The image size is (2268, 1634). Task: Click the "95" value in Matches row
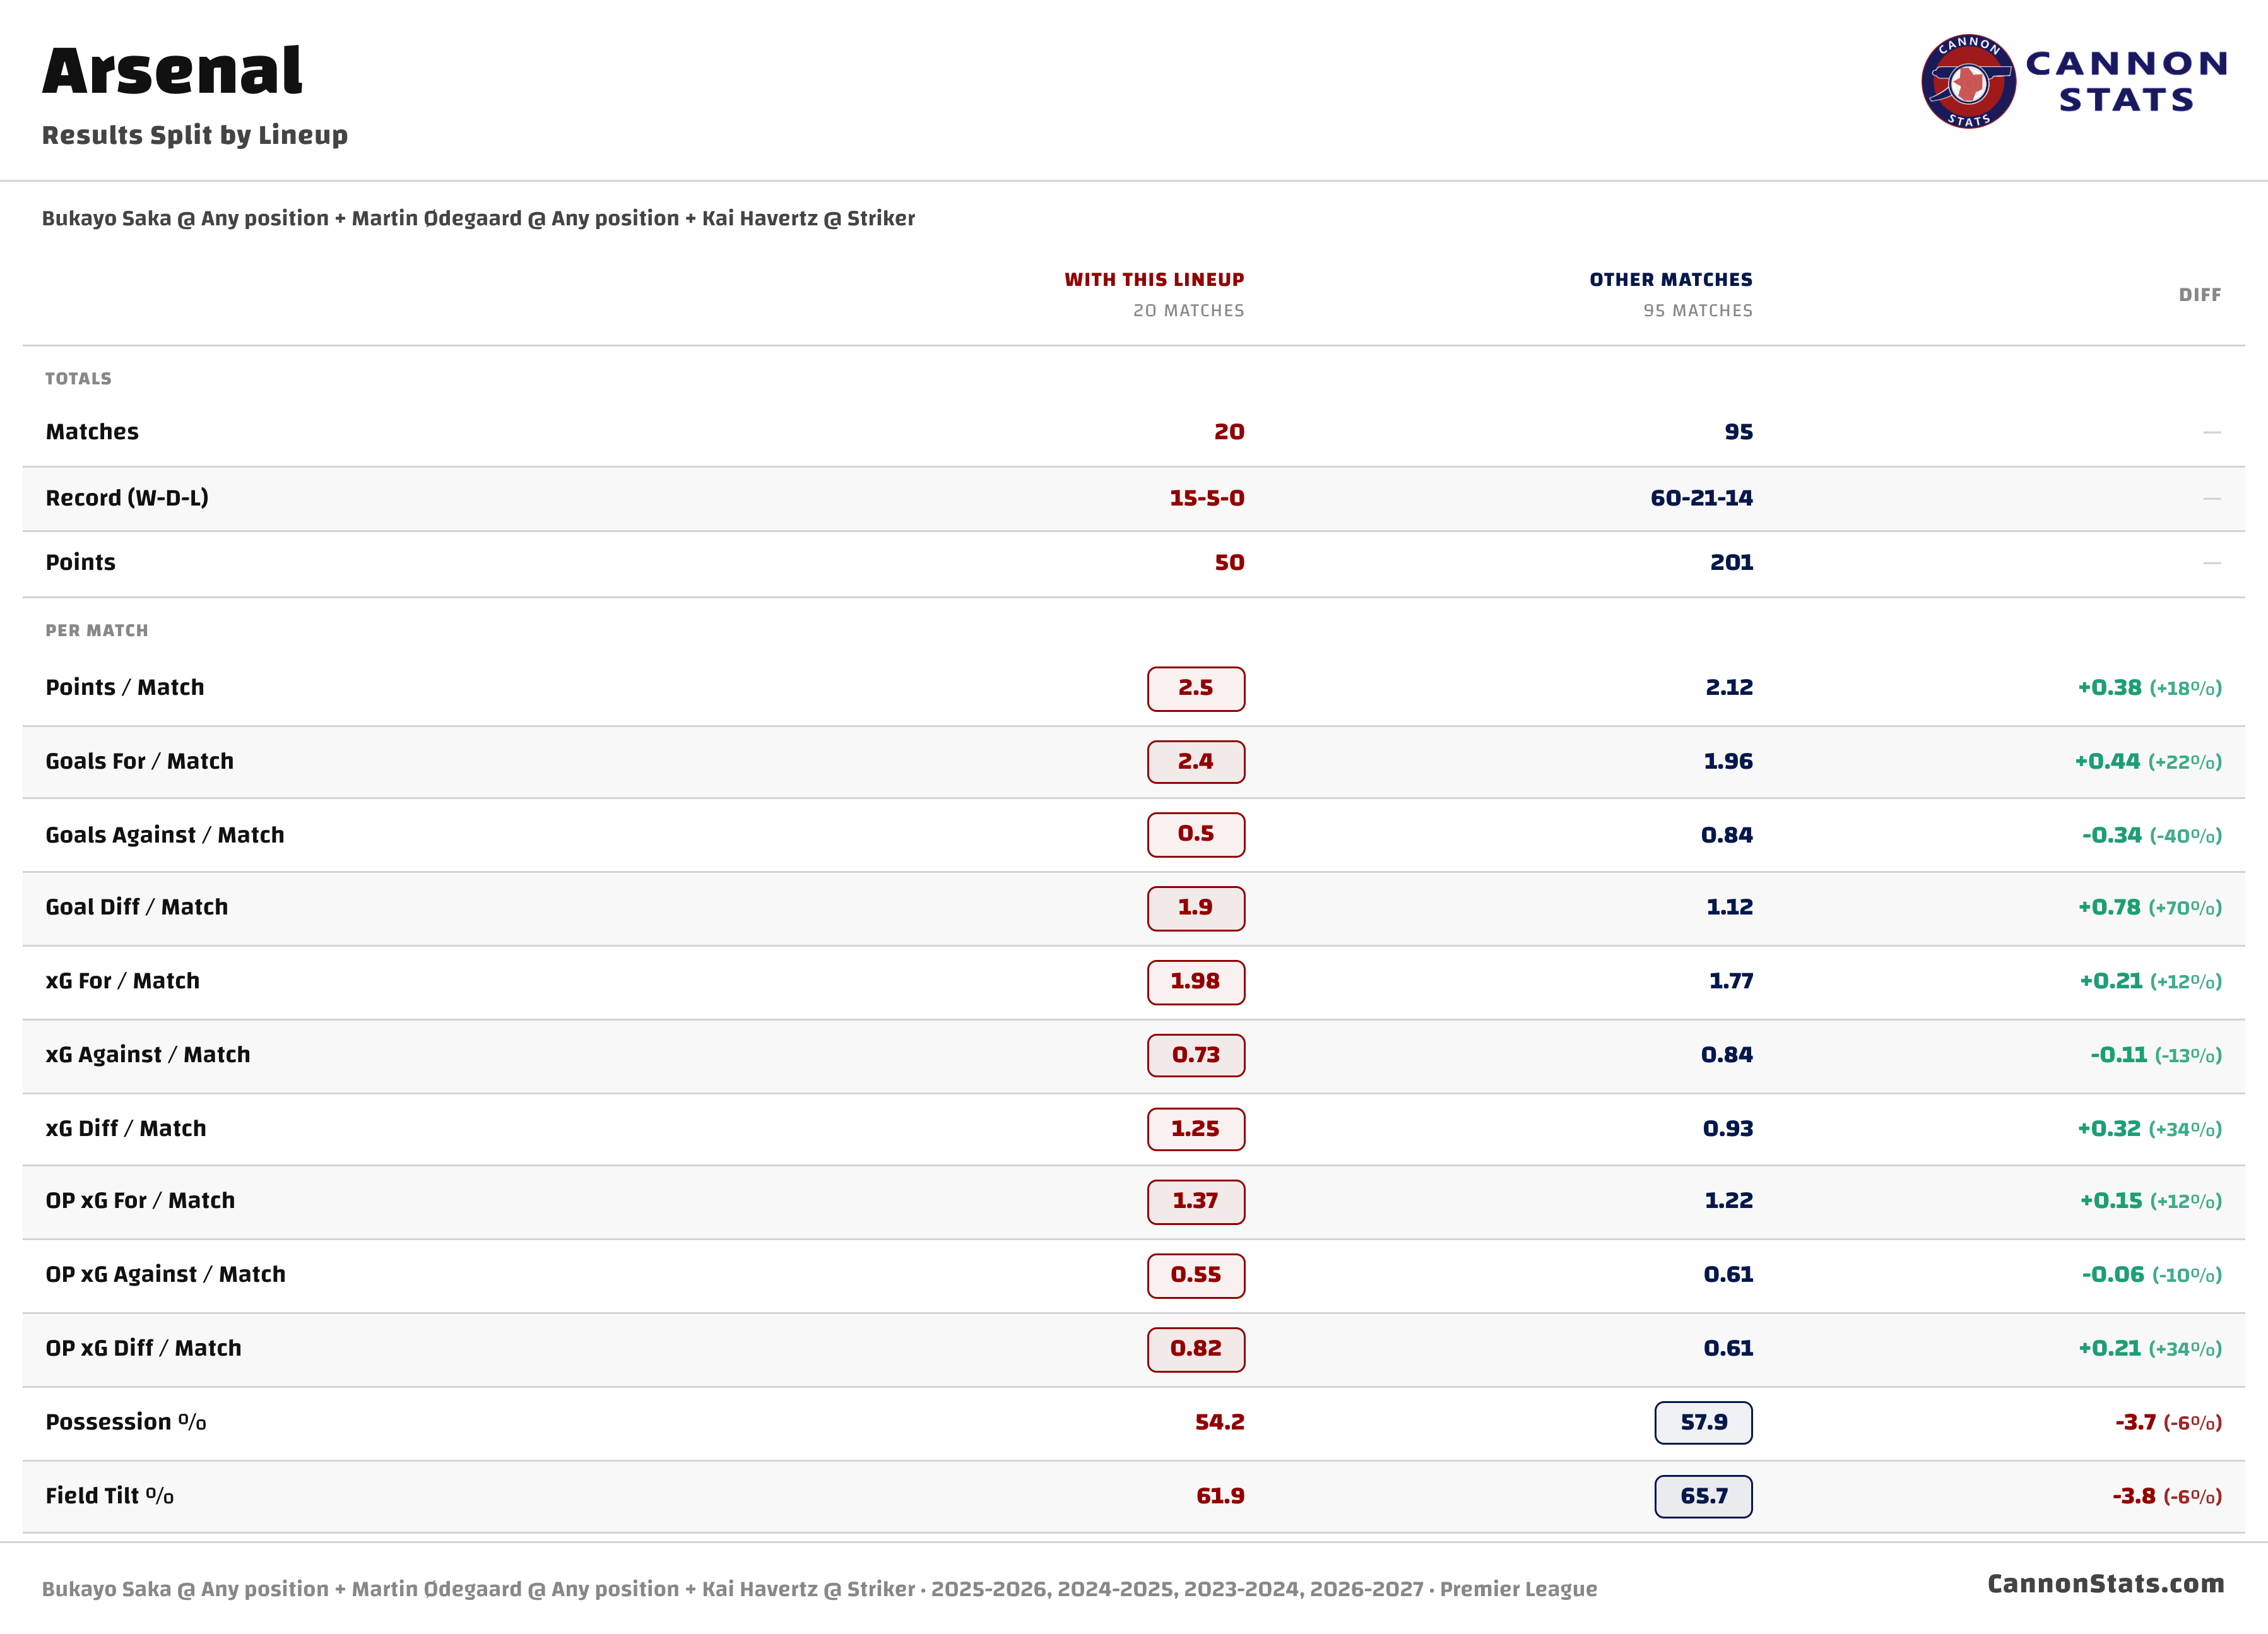coord(1738,432)
